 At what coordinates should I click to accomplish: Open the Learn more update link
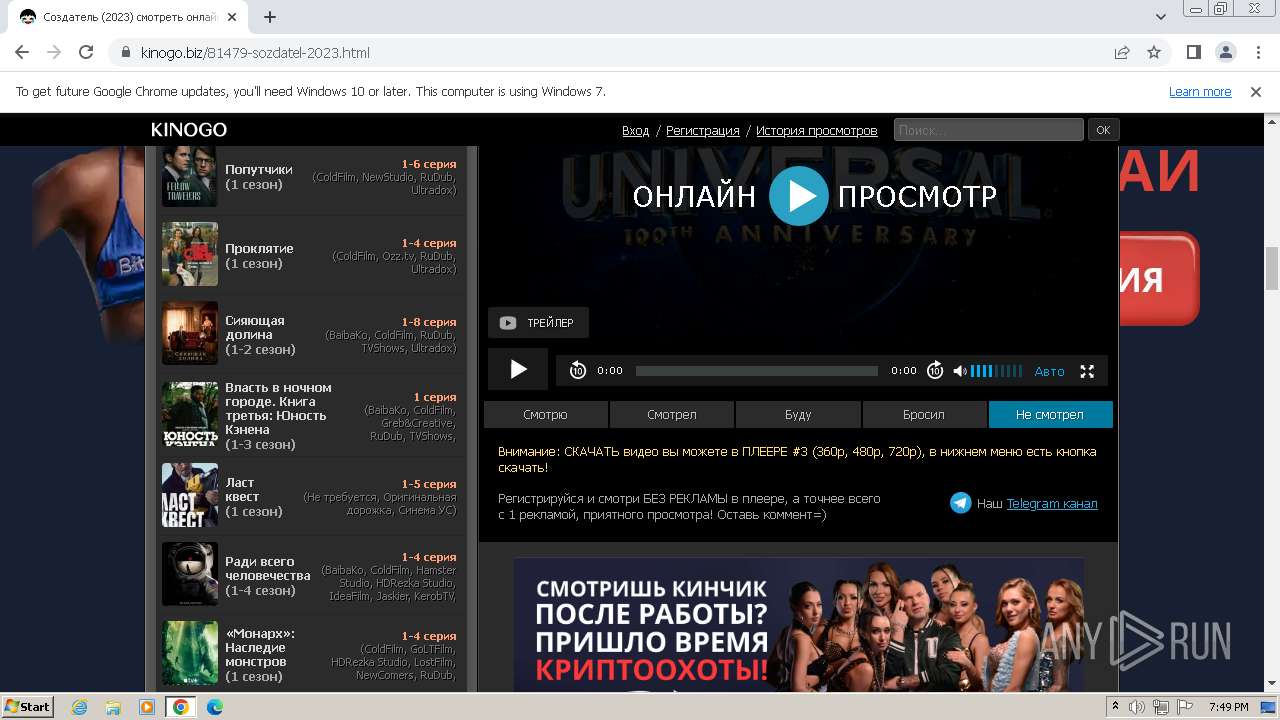click(1200, 92)
